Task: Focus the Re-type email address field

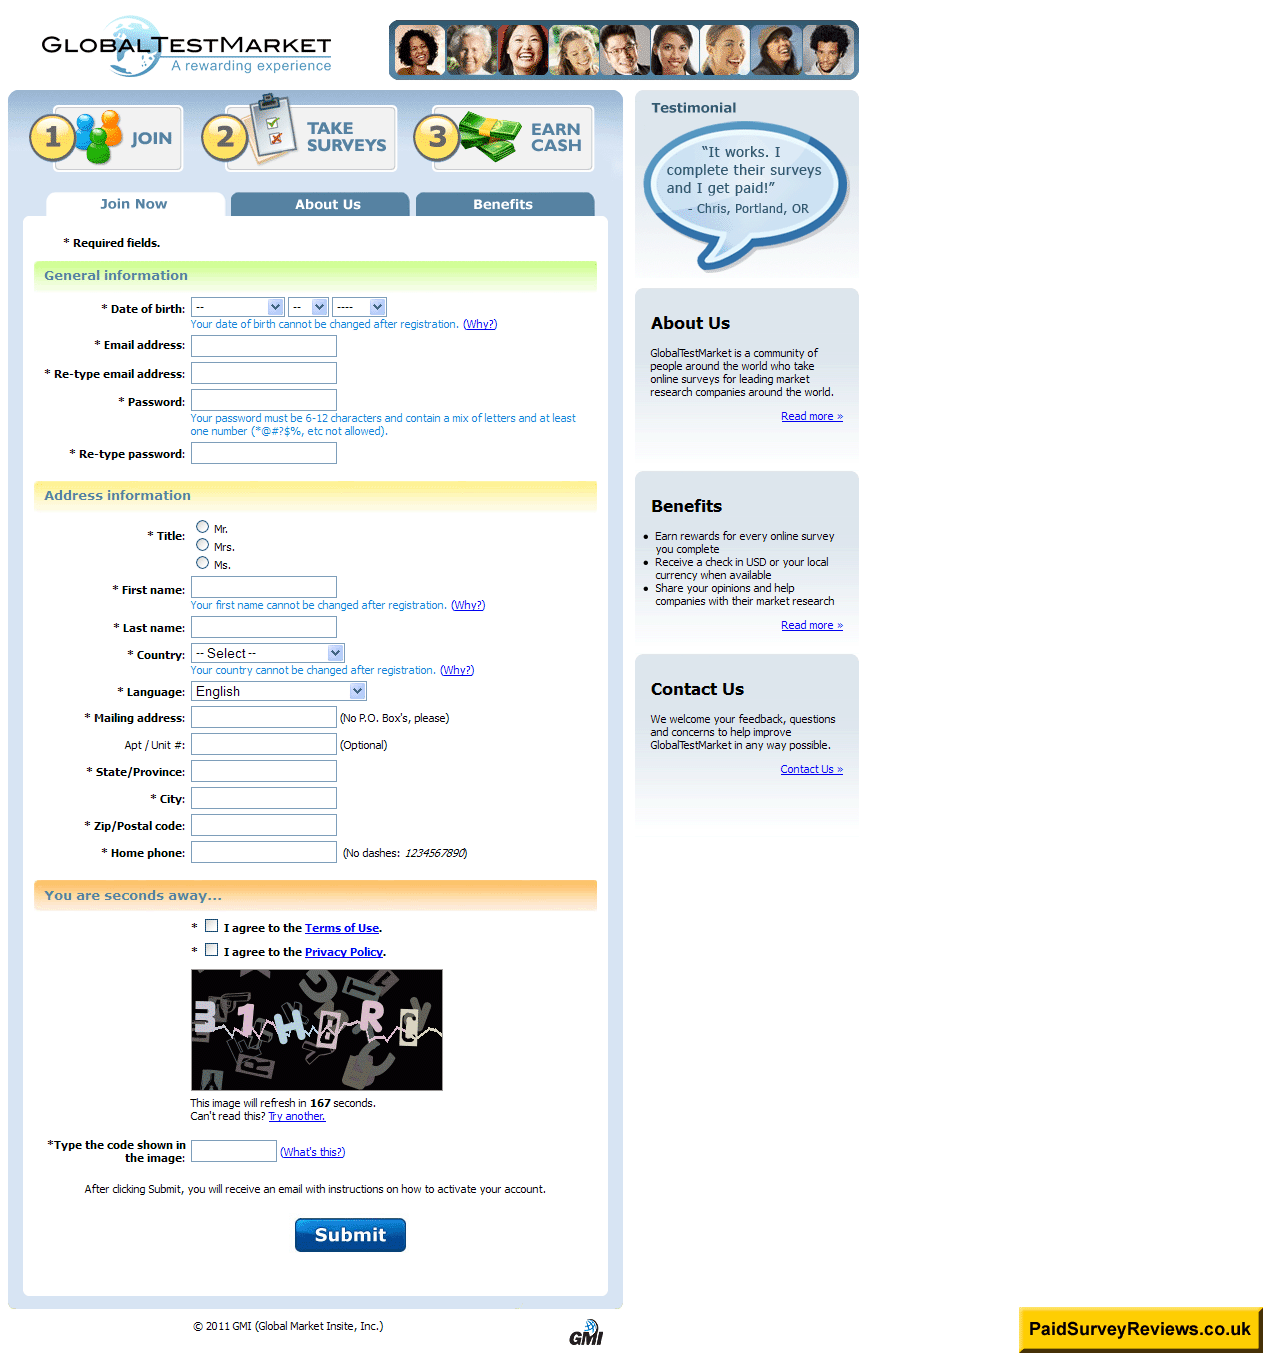Action: (x=264, y=373)
